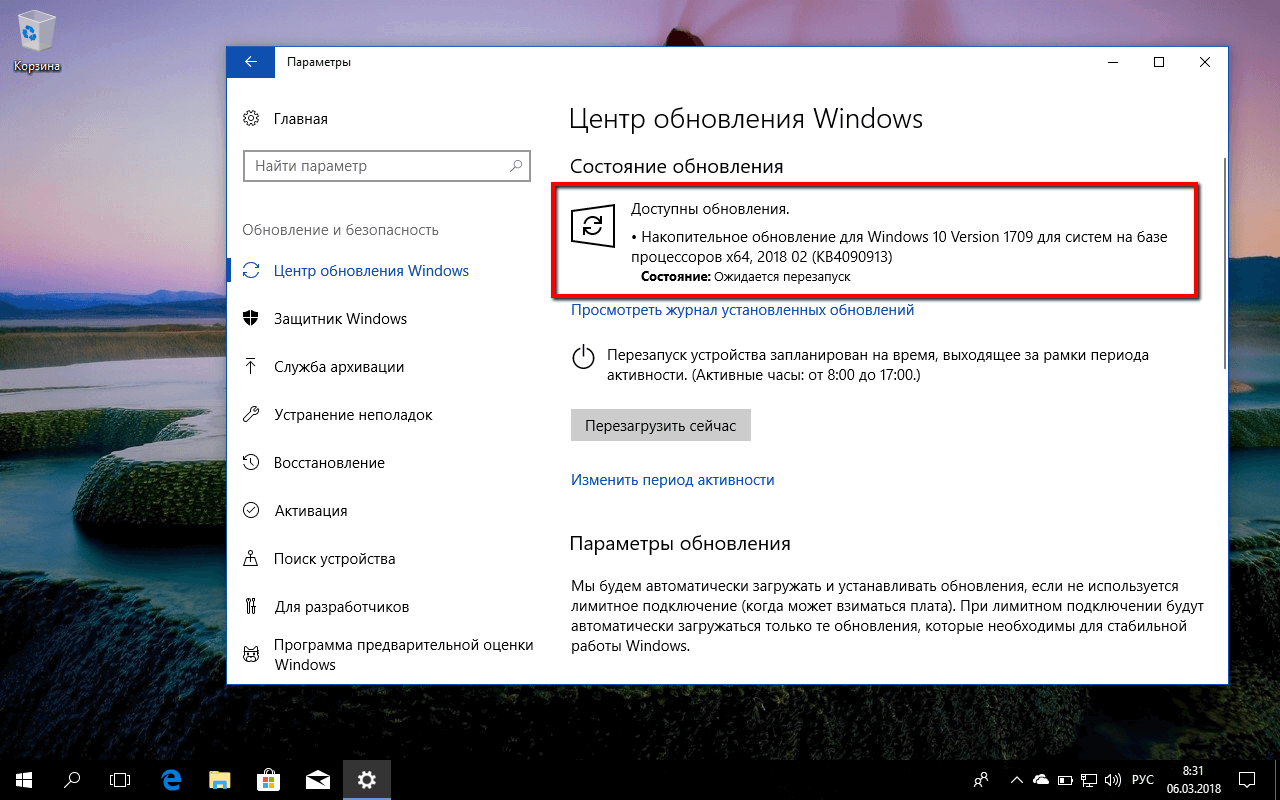The image size is (1280, 800).
Task: Open Восстановление clock-arrow icon
Action: point(251,462)
